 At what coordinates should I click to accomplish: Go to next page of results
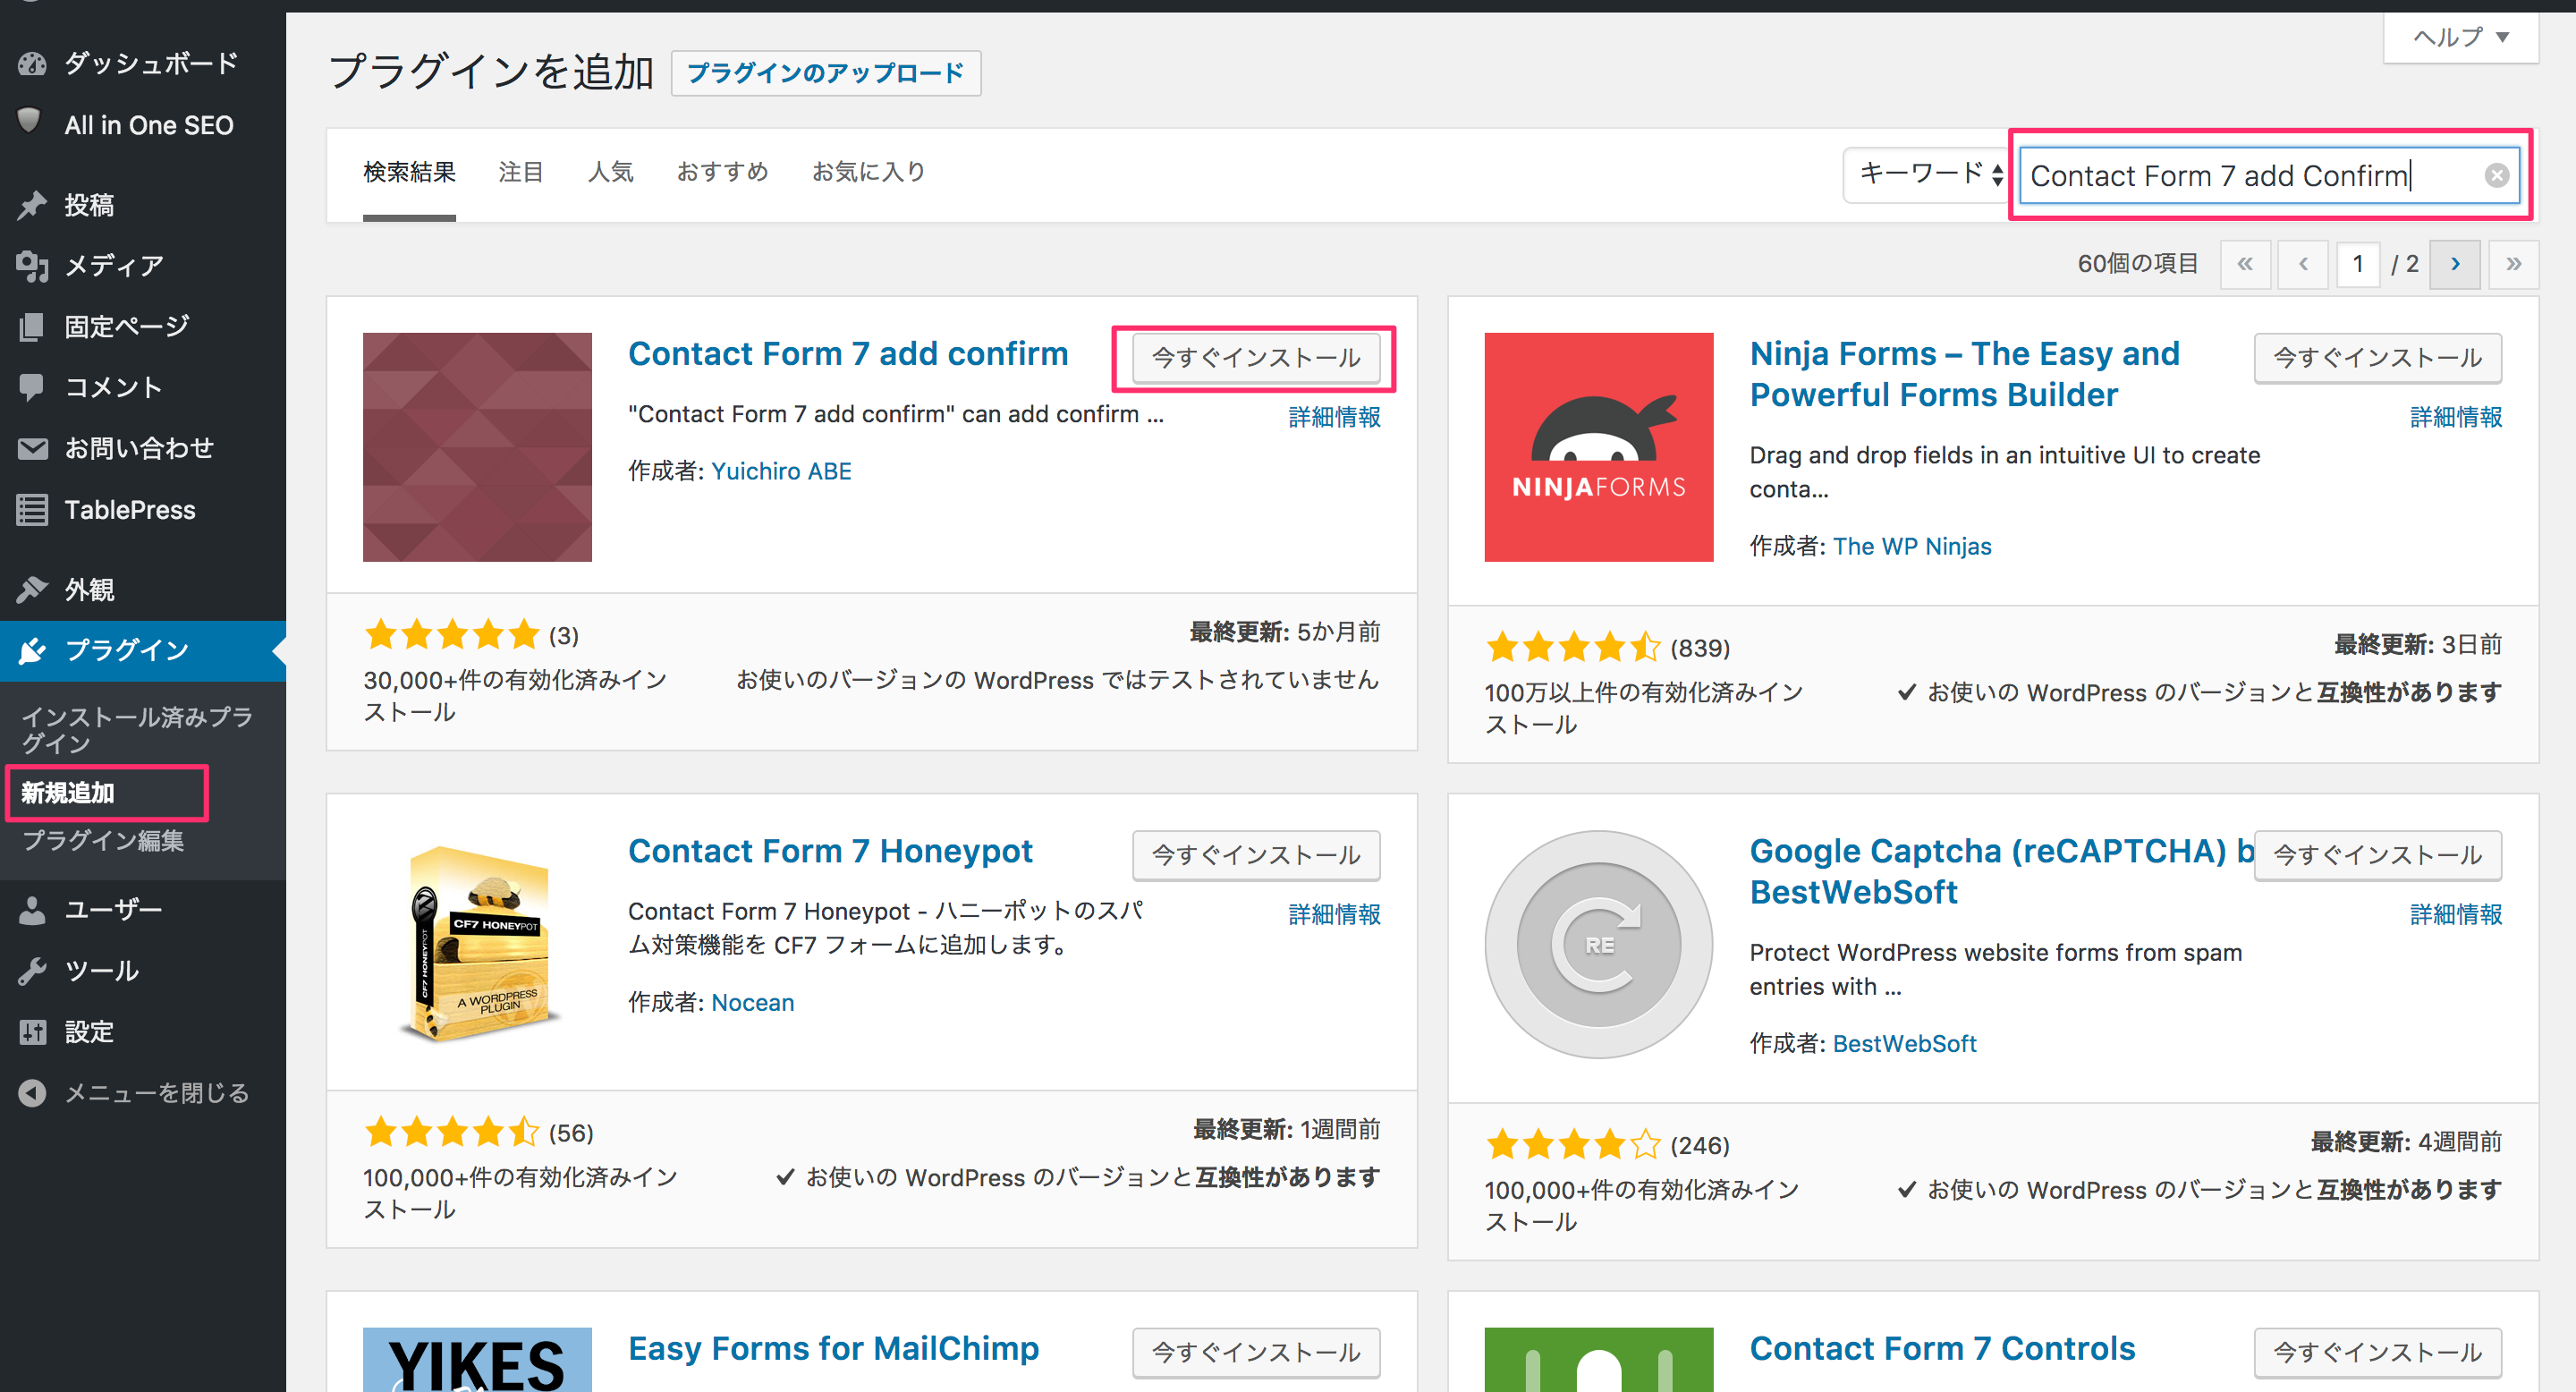(2455, 265)
